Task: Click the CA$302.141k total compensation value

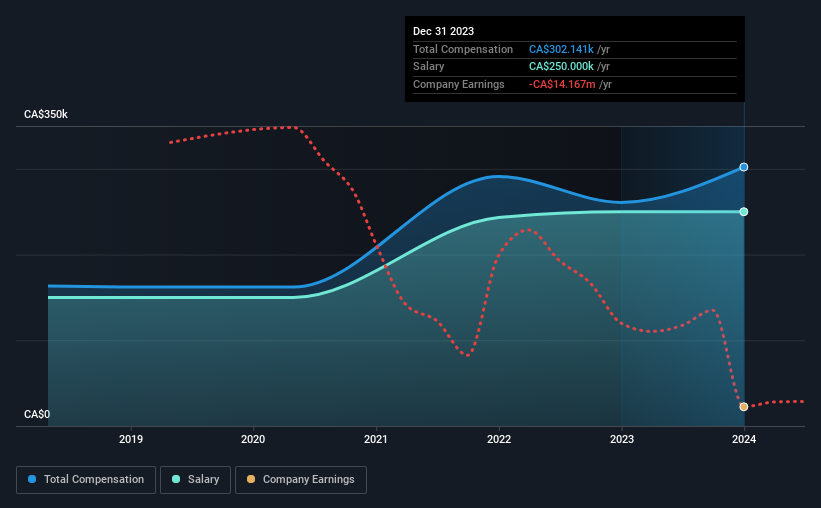Action: (561, 49)
